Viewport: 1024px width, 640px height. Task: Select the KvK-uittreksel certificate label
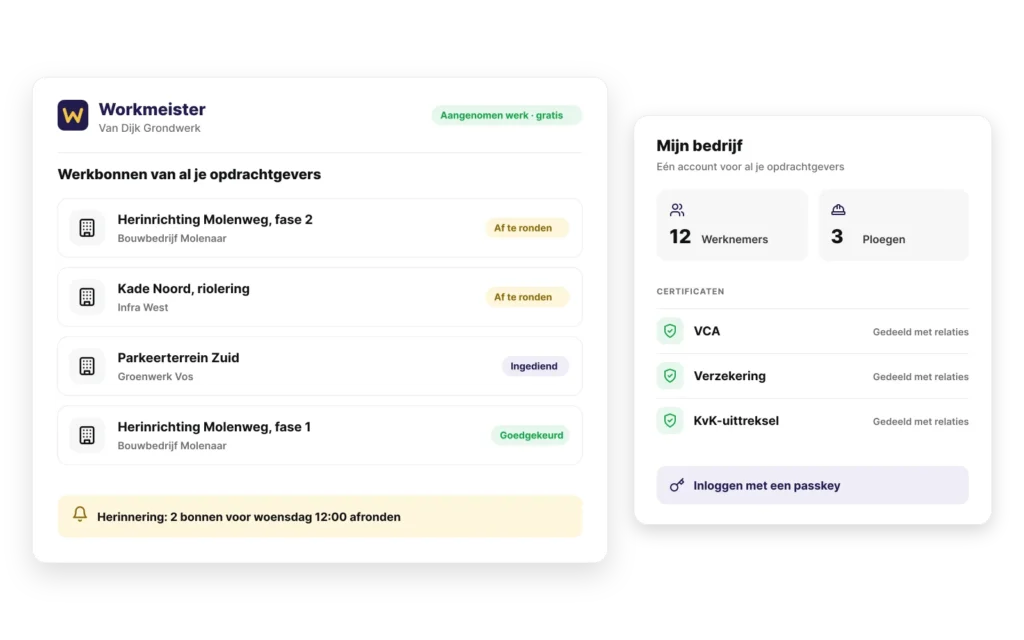coord(736,421)
